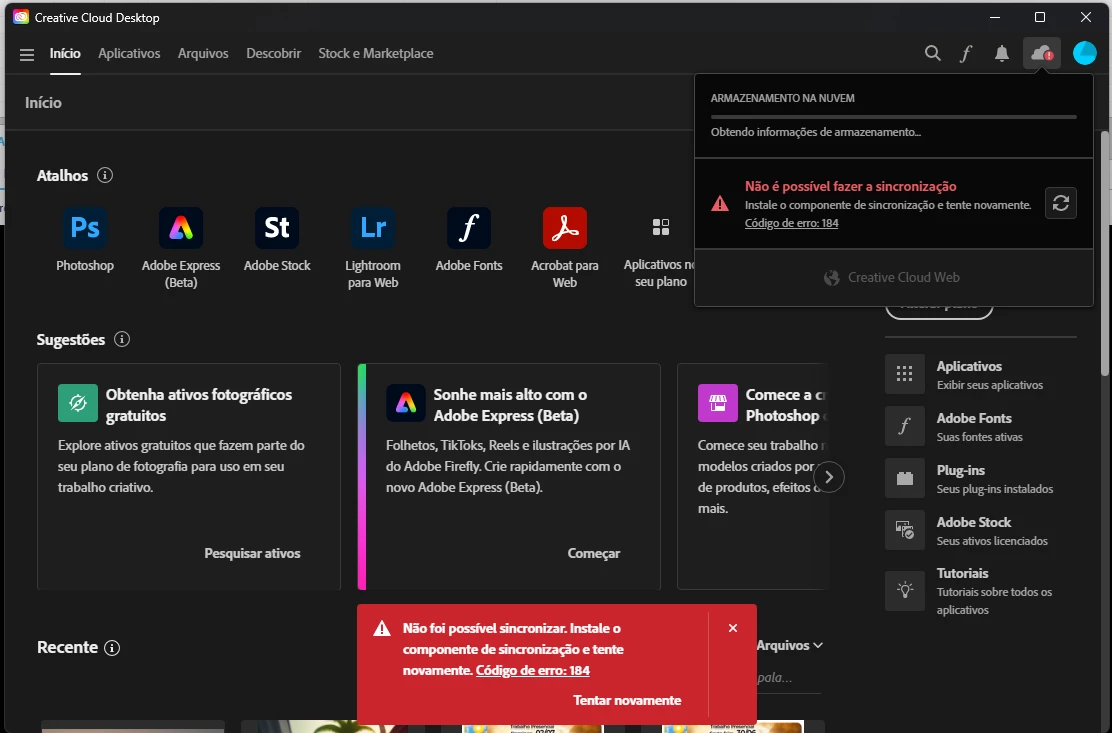The width and height of the screenshot is (1112, 733).
Task: Open the hamburger menu
Action: pyautogui.click(x=27, y=55)
